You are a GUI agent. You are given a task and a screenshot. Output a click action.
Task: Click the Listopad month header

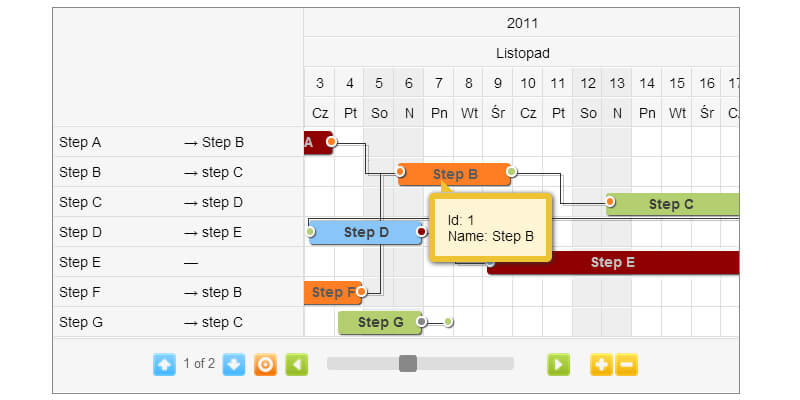pyautogui.click(x=522, y=52)
